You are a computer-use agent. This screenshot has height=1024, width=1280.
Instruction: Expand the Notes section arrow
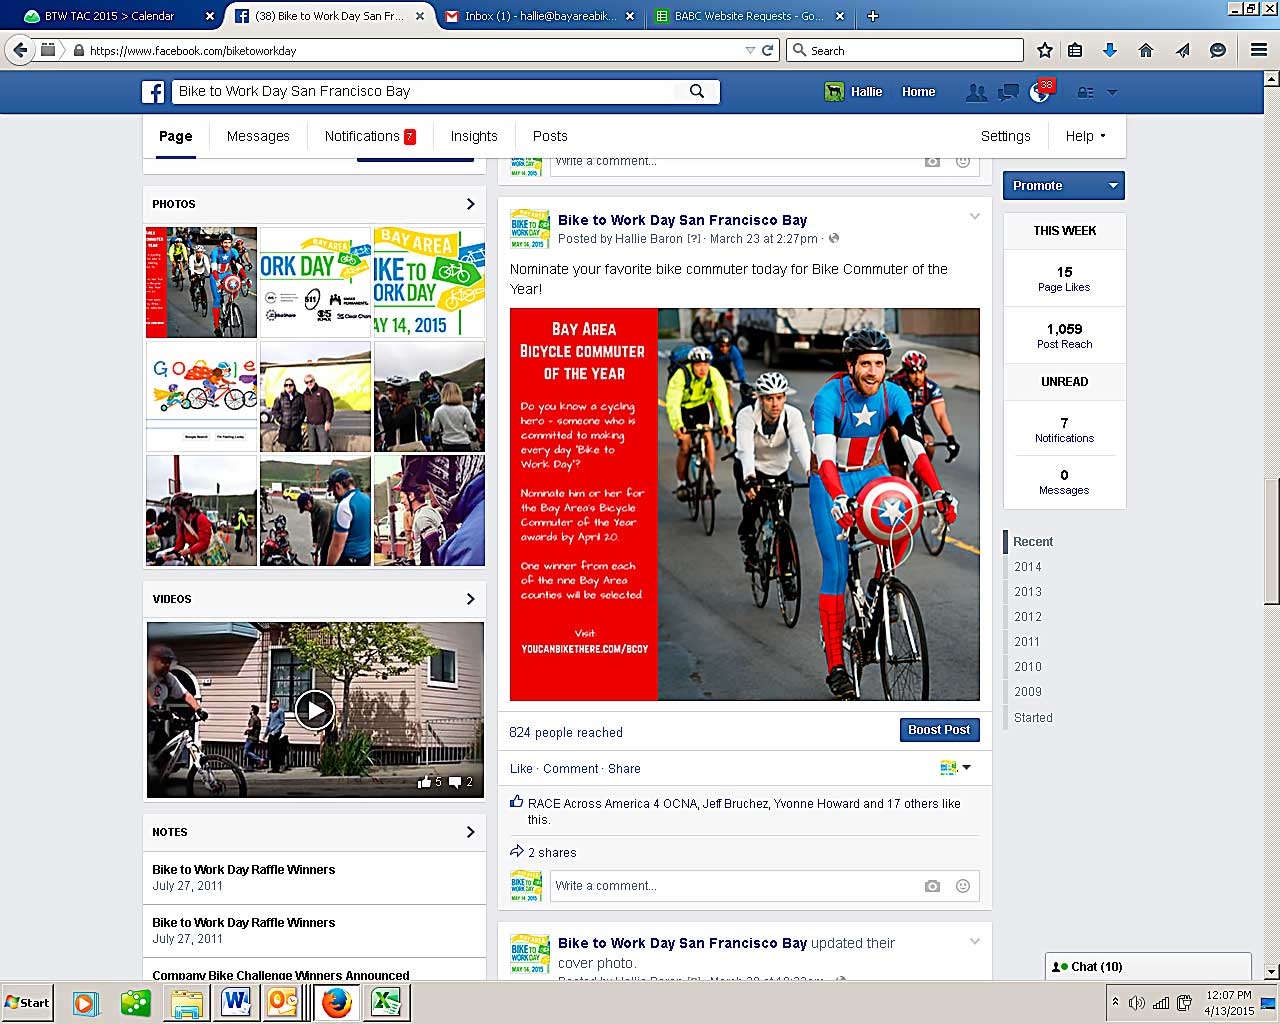[x=470, y=832]
